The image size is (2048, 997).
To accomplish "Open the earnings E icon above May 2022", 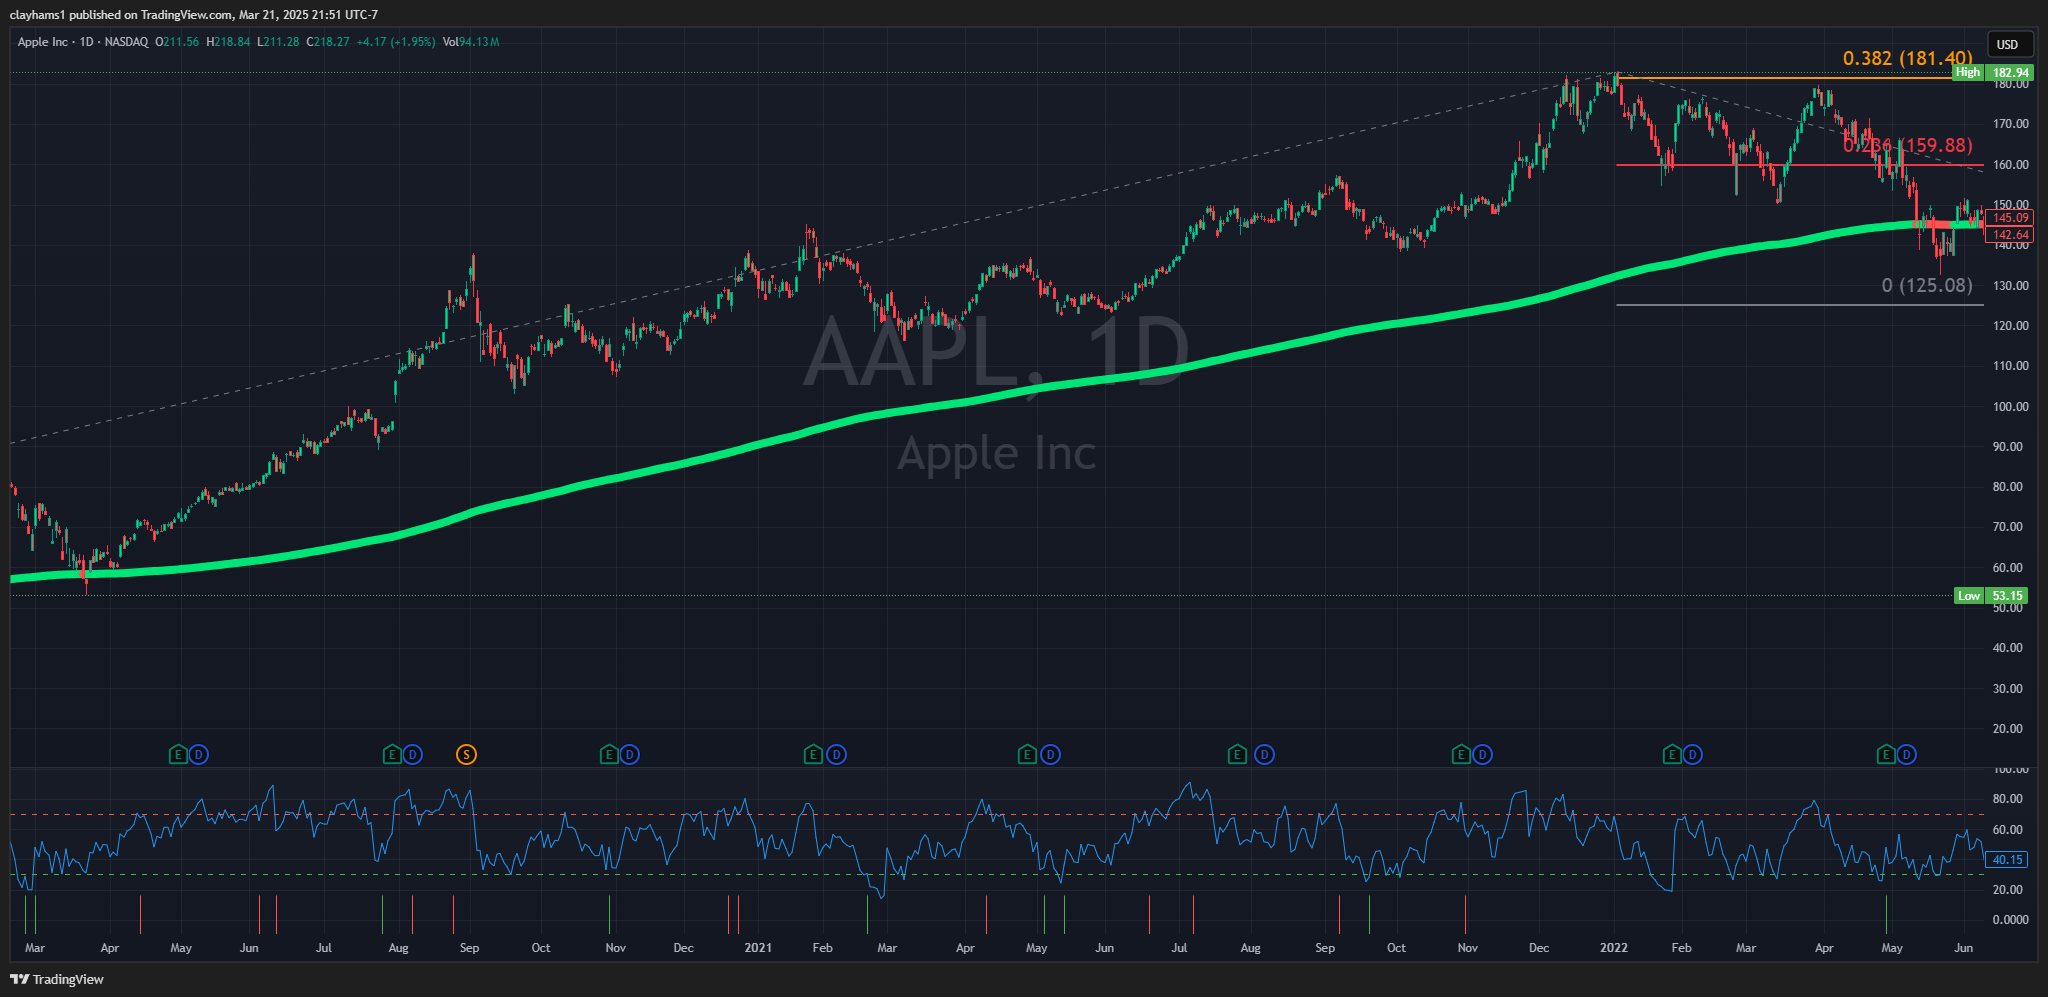I will click(1886, 754).
